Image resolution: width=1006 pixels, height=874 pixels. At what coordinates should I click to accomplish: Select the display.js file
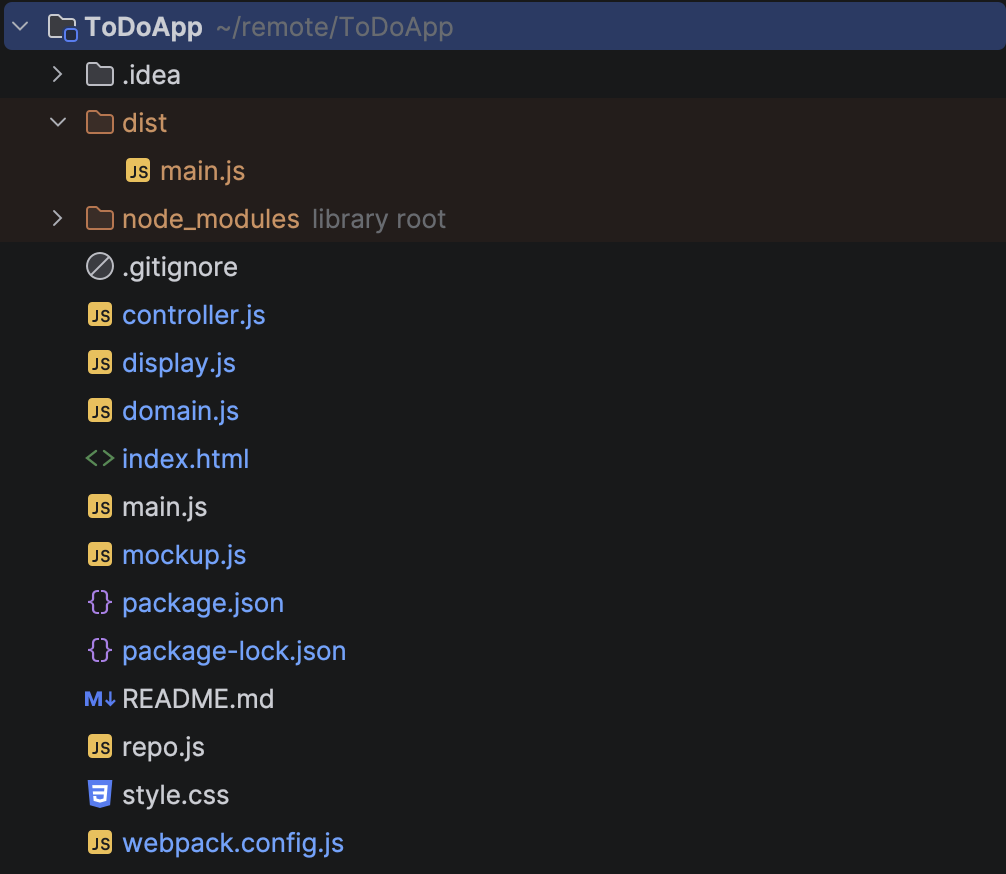(x=178, y=363)
